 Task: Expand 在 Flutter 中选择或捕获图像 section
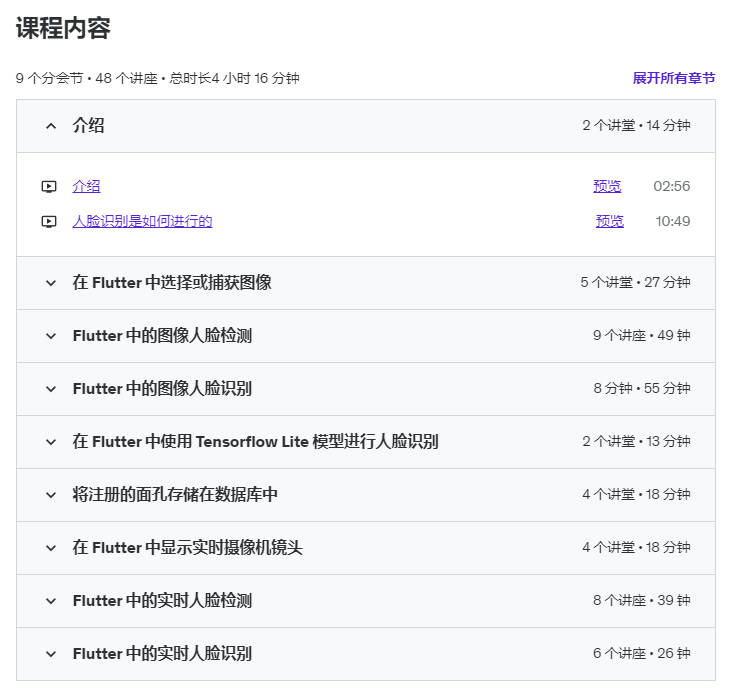[51, 283]
